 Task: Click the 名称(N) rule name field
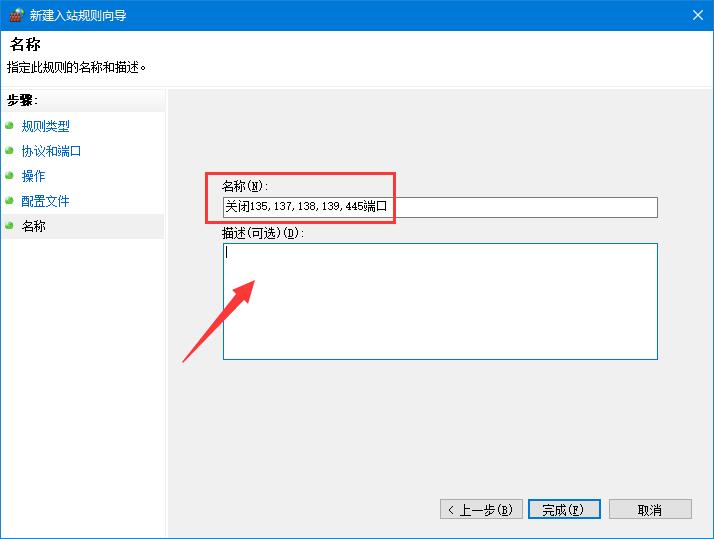pyautogui.click(x=440, y=207)
